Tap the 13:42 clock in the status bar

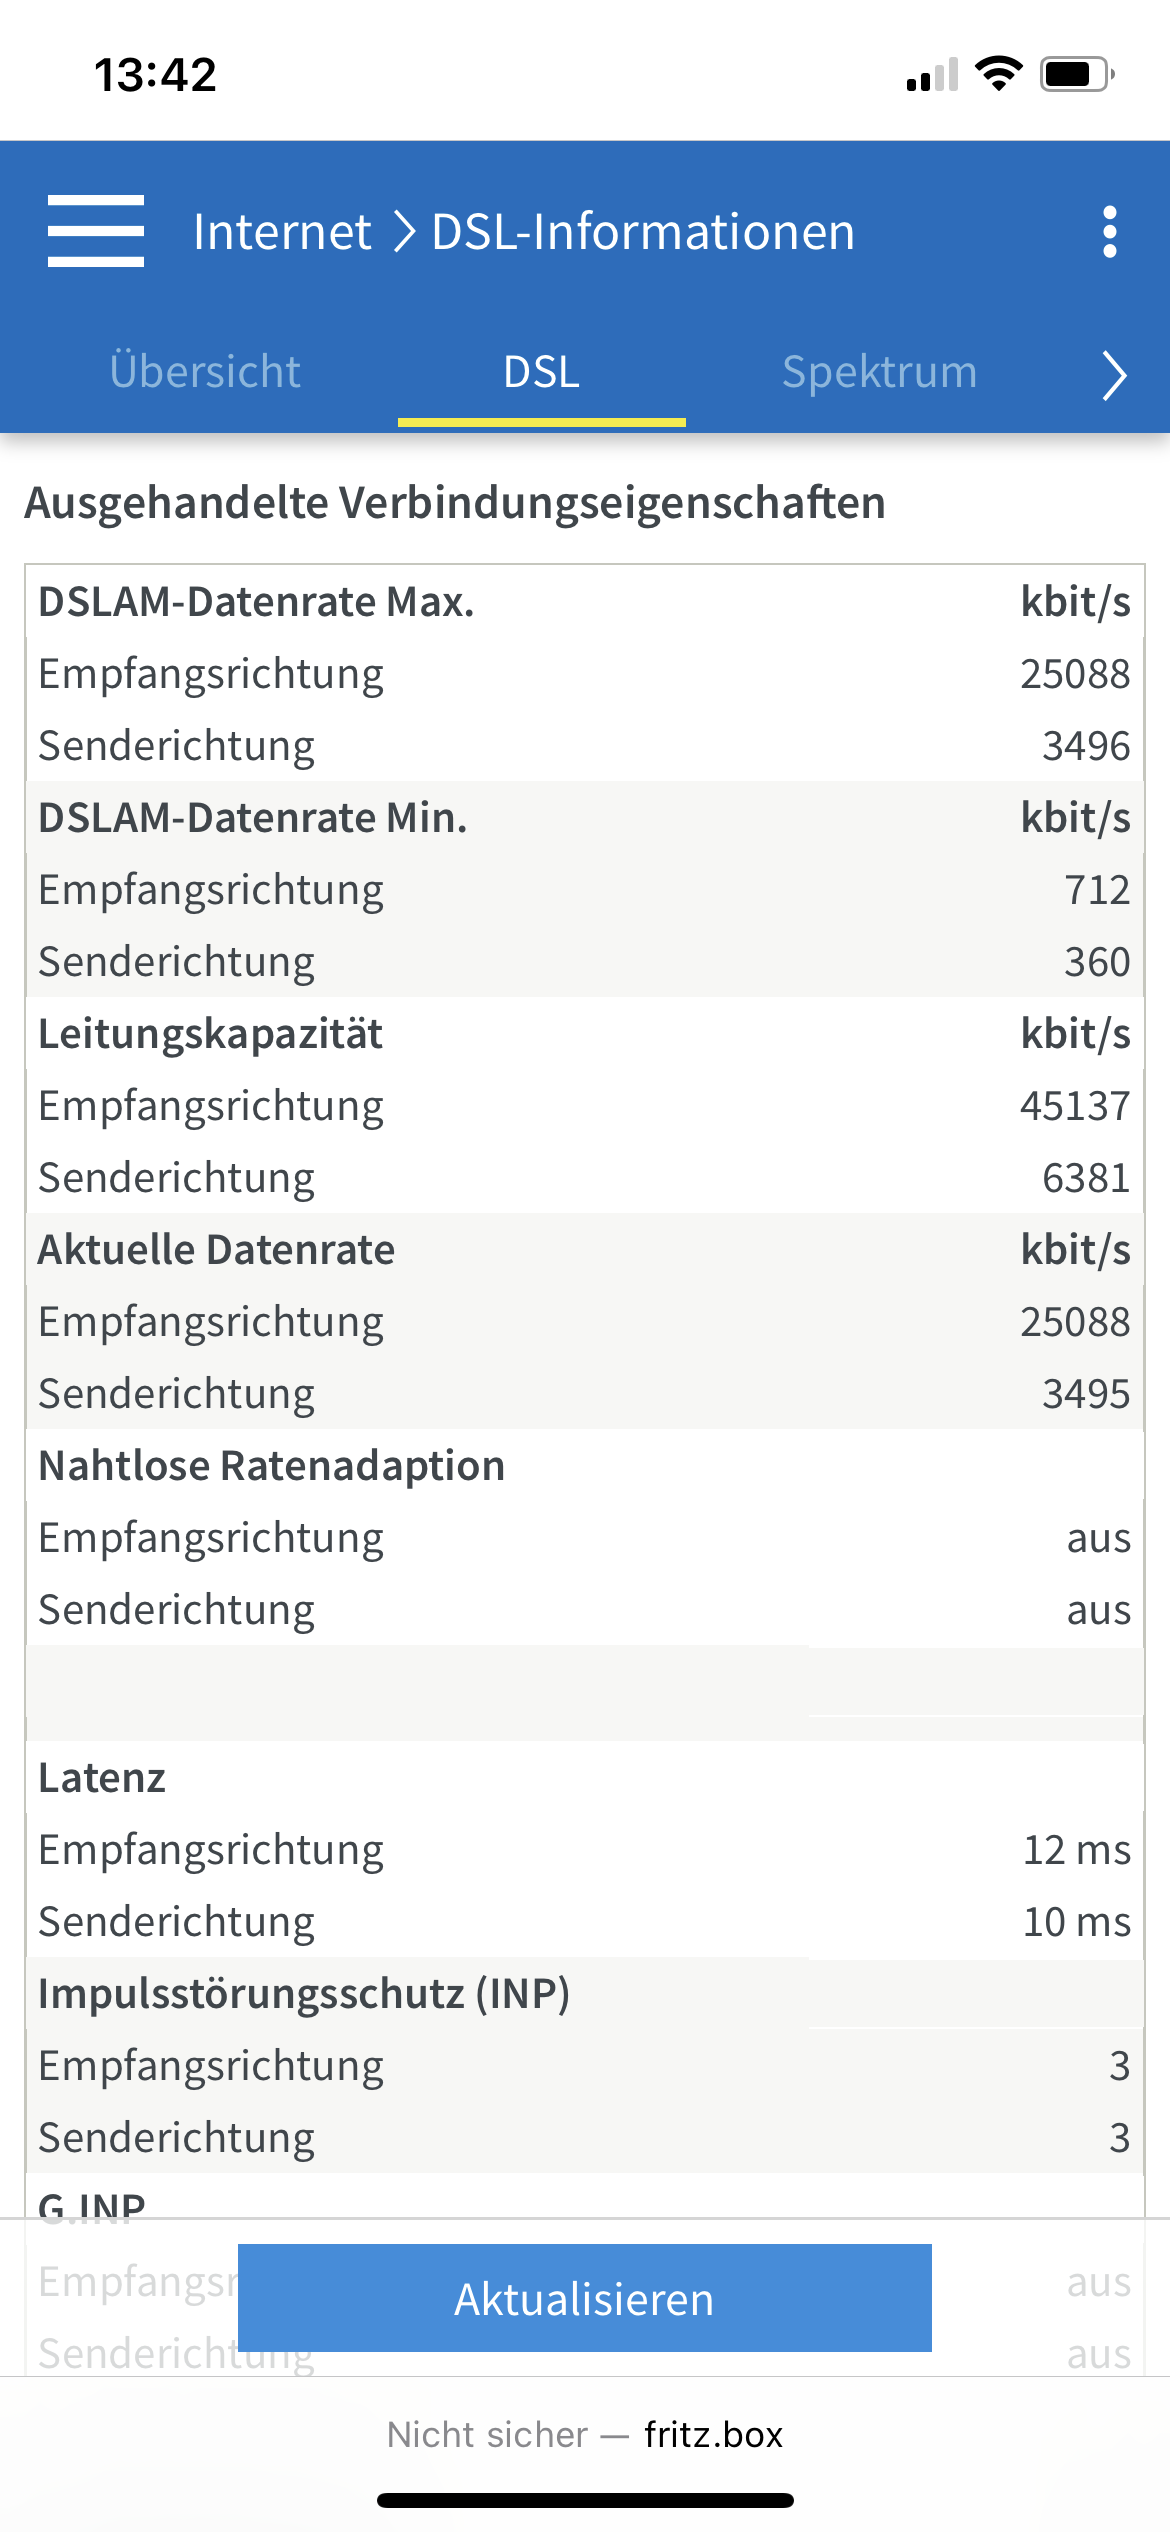click(x=155, y=75)
